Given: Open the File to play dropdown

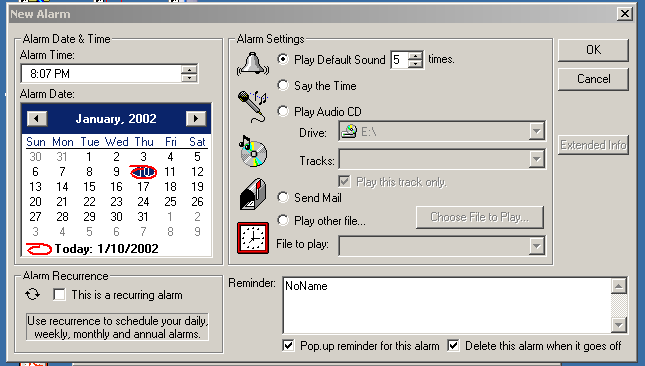Looking at the screenshot, I should [x=536, y=246].
